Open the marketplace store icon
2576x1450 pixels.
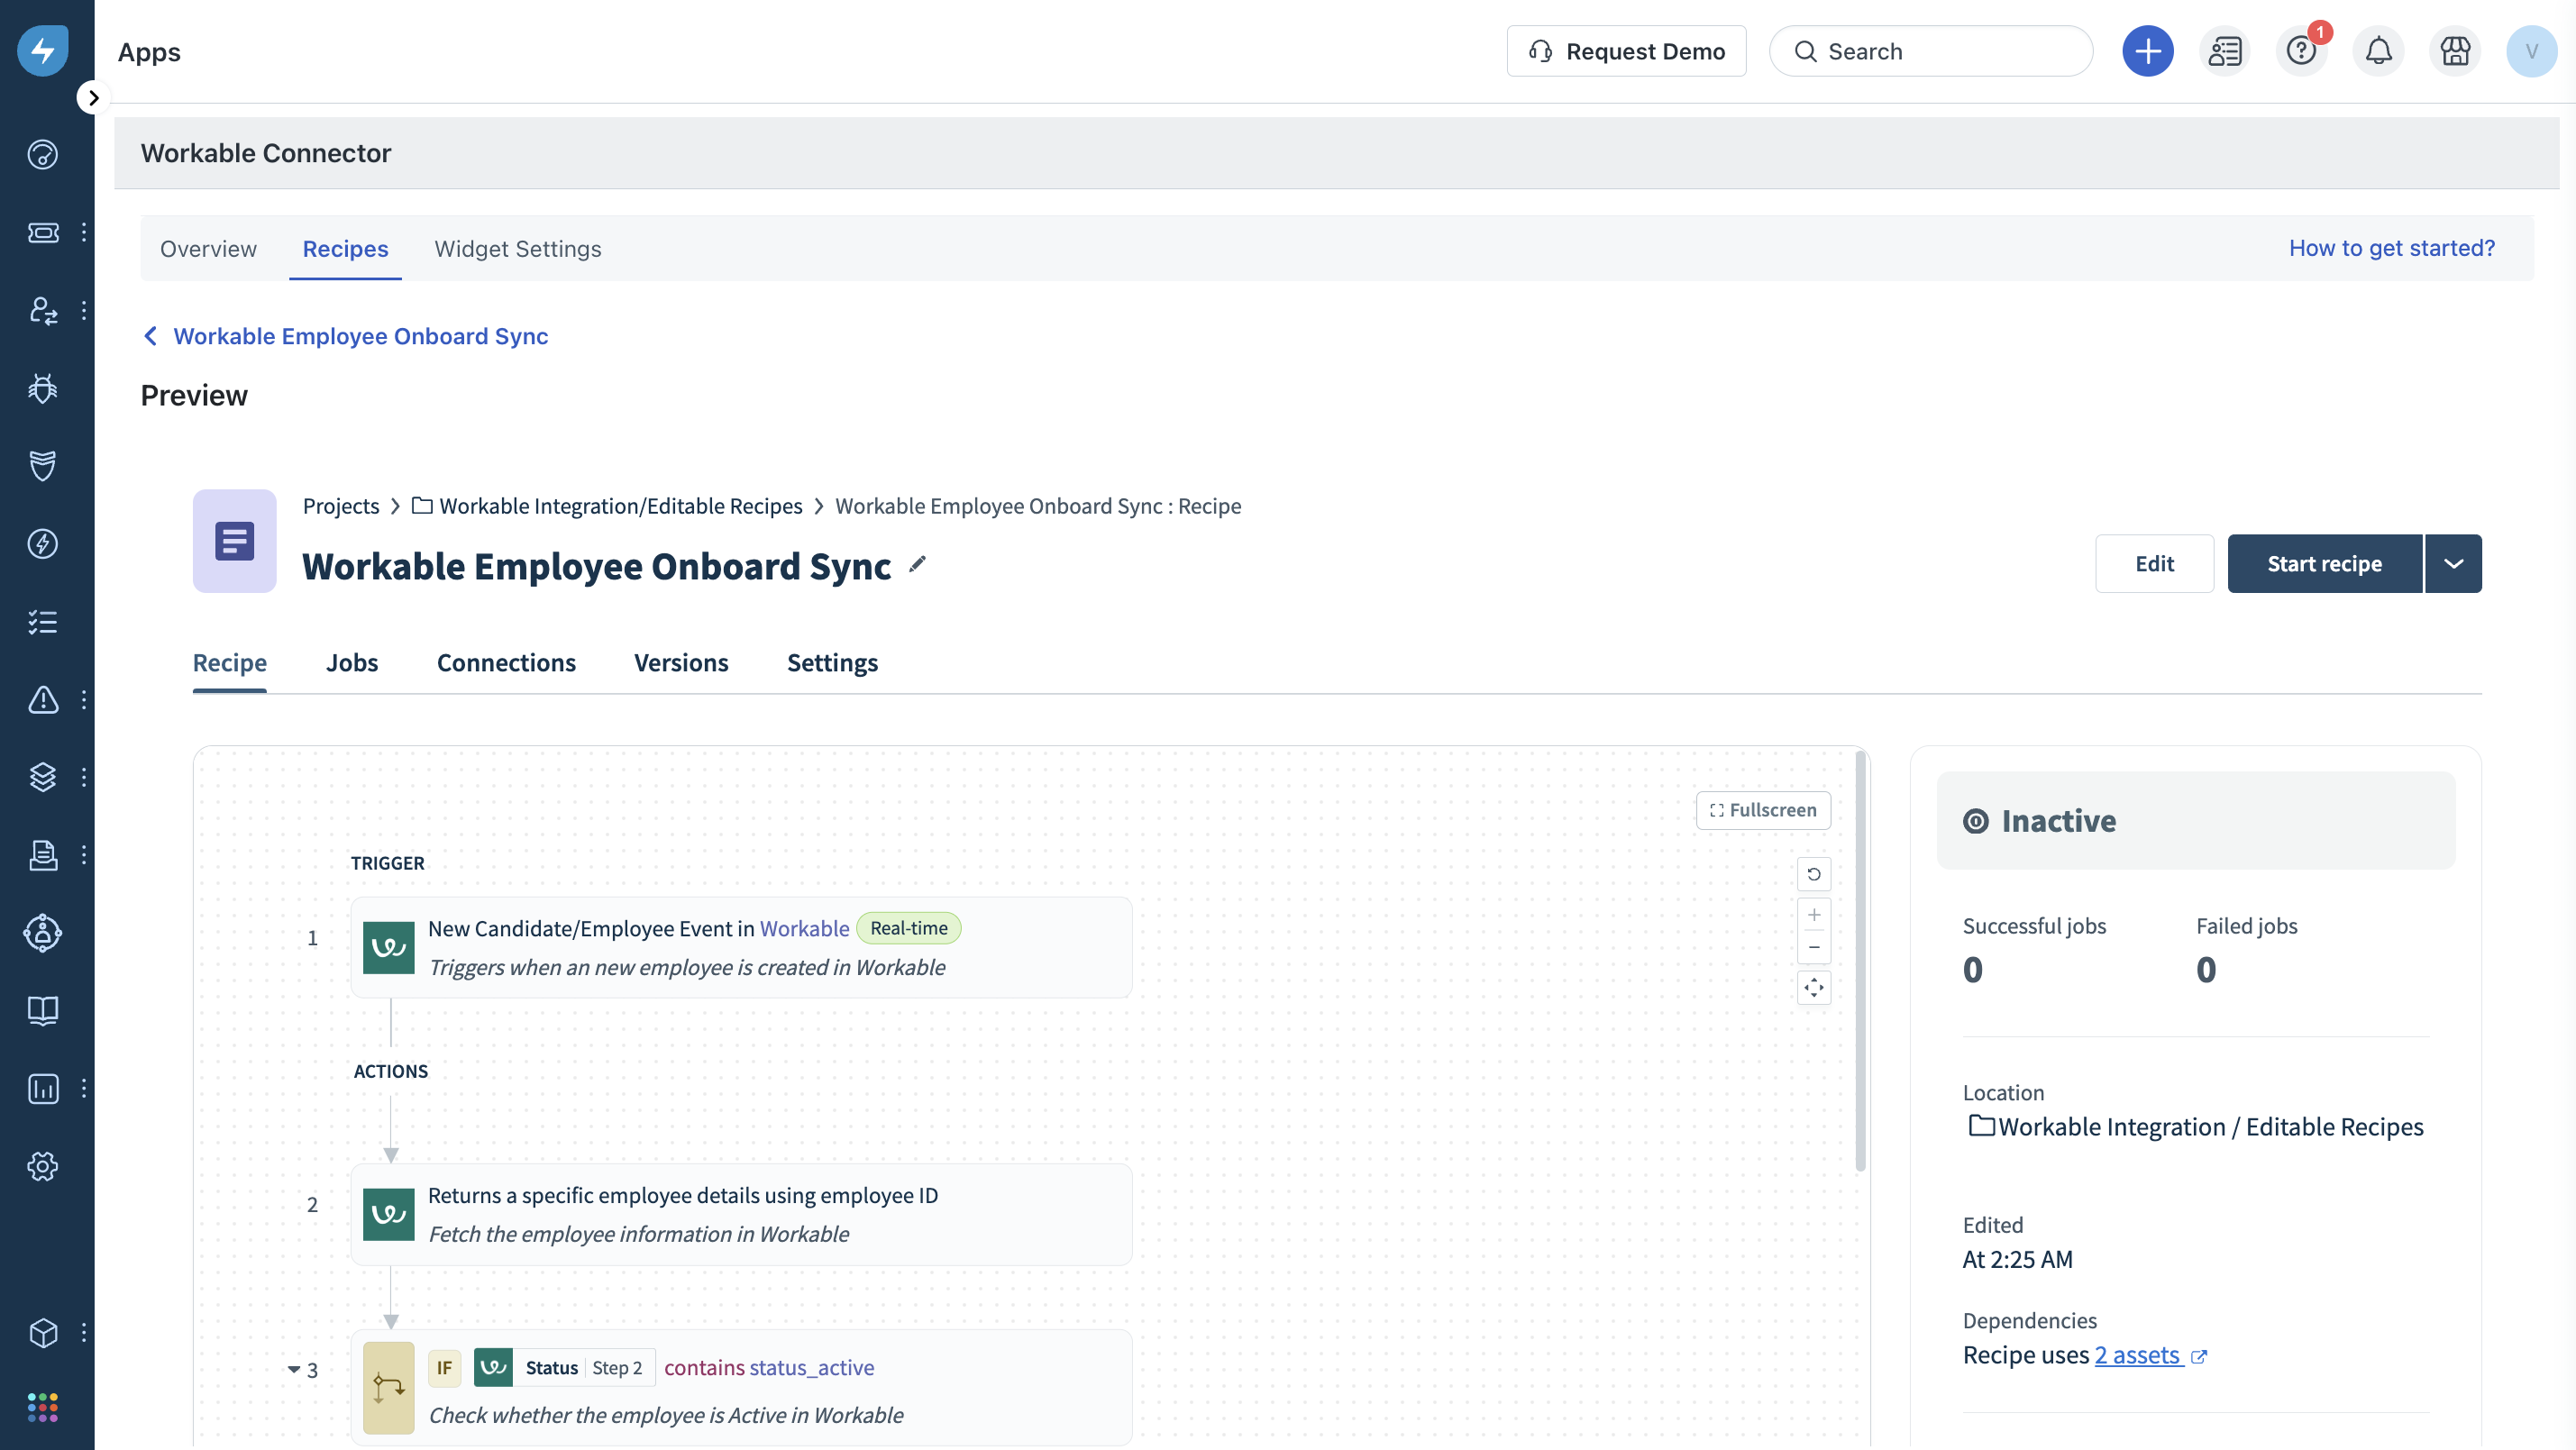click(2455, 51)
